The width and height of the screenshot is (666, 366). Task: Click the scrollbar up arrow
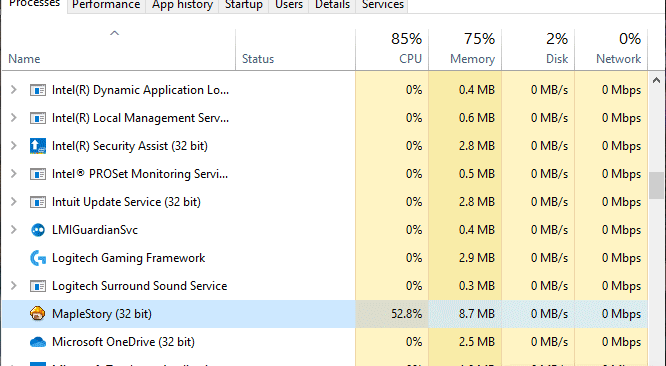point(656,80)
